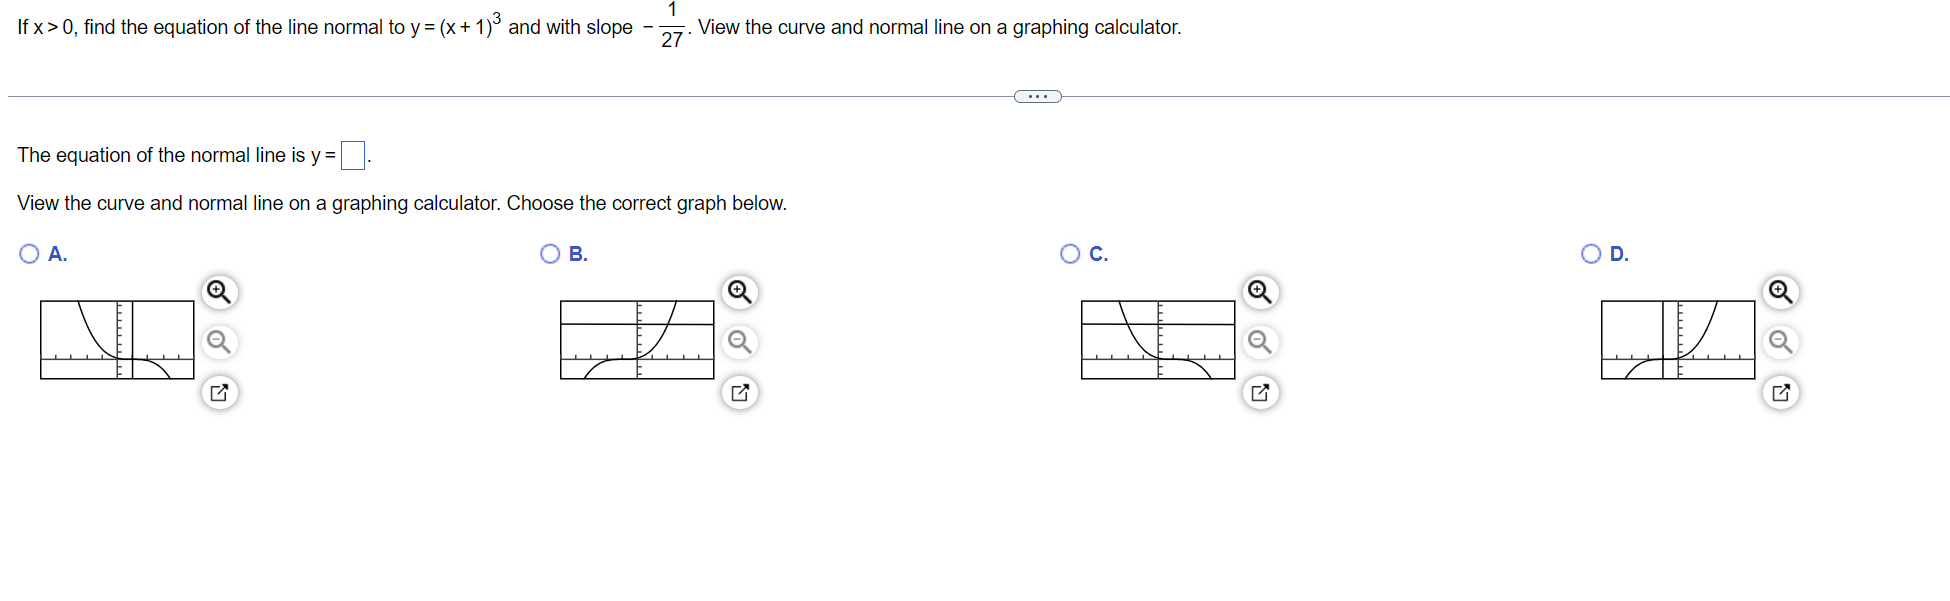Select answer choice D
Image resolution: width=1950 pixels, height=601 pixels.
1590,253
